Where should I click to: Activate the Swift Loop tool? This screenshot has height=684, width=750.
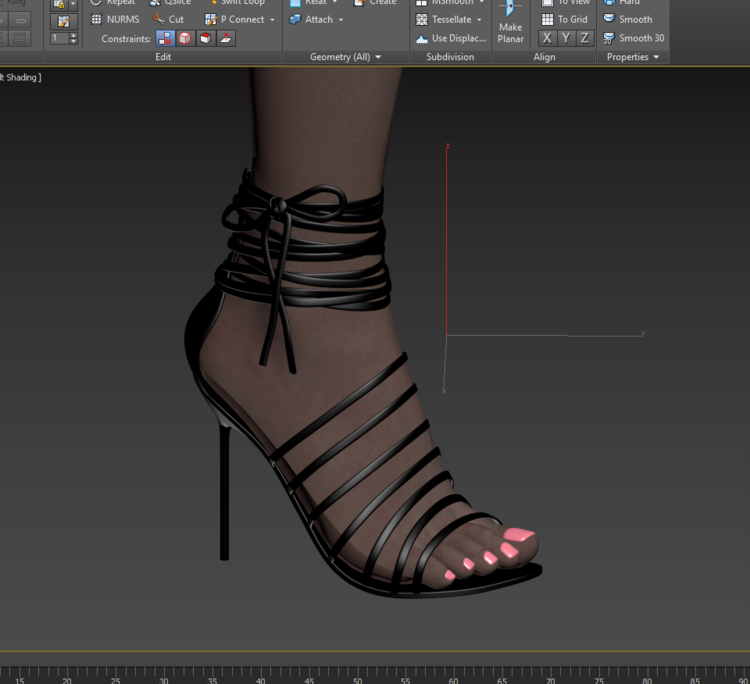click(237, 2)
